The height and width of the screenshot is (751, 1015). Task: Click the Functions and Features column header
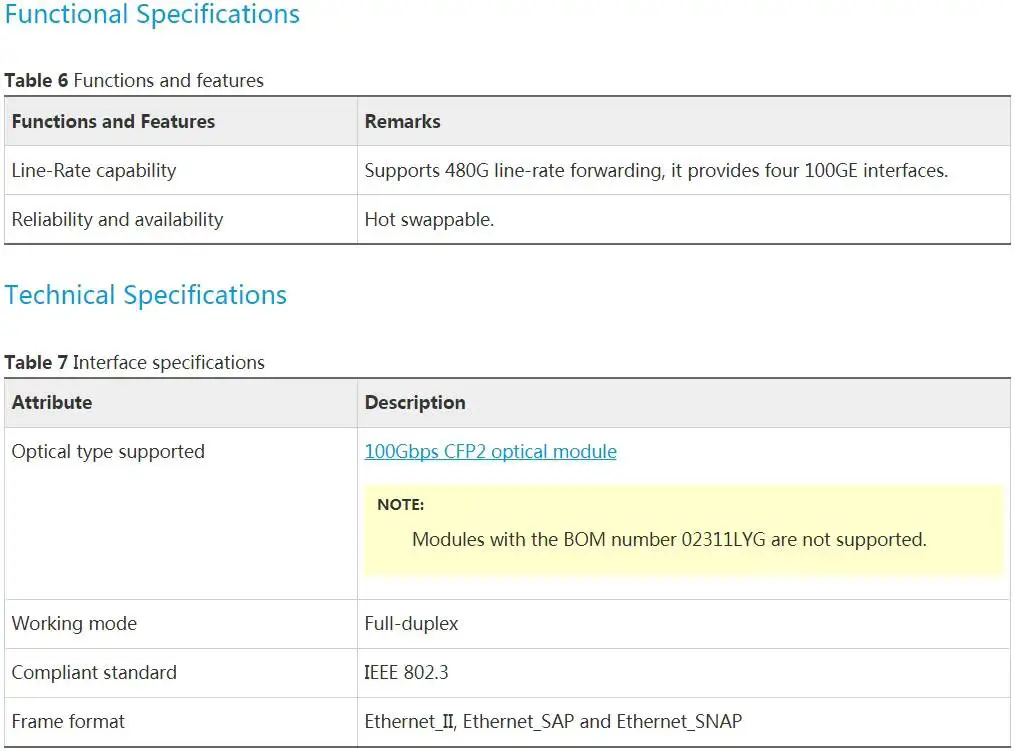[113, 122]
